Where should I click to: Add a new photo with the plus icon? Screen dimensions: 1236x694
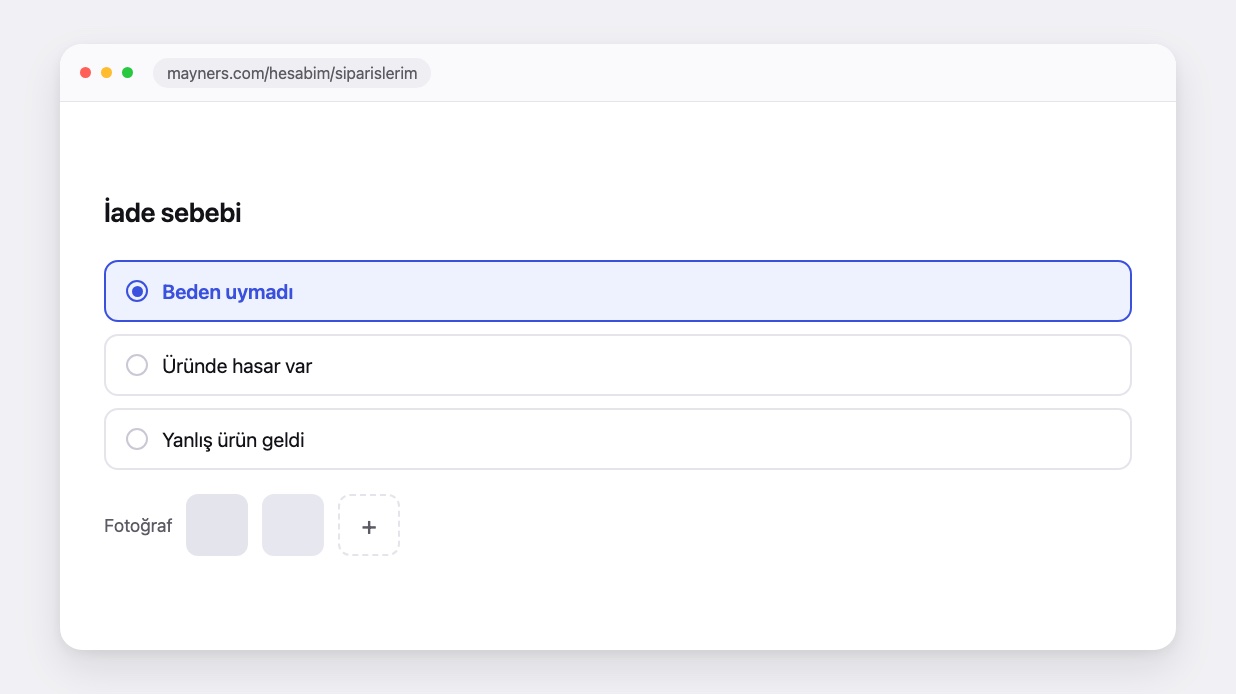pos(369,526)
